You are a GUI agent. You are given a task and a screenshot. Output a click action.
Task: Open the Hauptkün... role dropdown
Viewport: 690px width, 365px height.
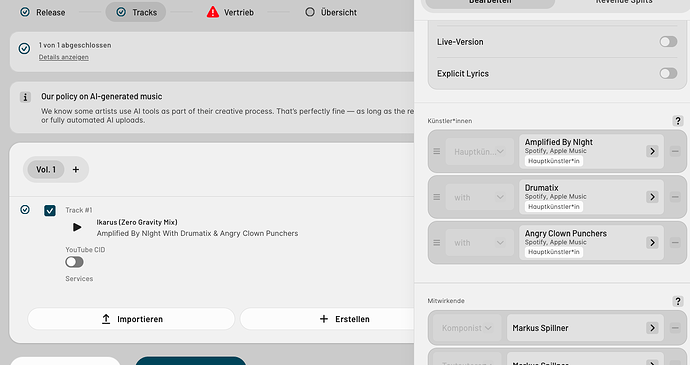point(480,152)
